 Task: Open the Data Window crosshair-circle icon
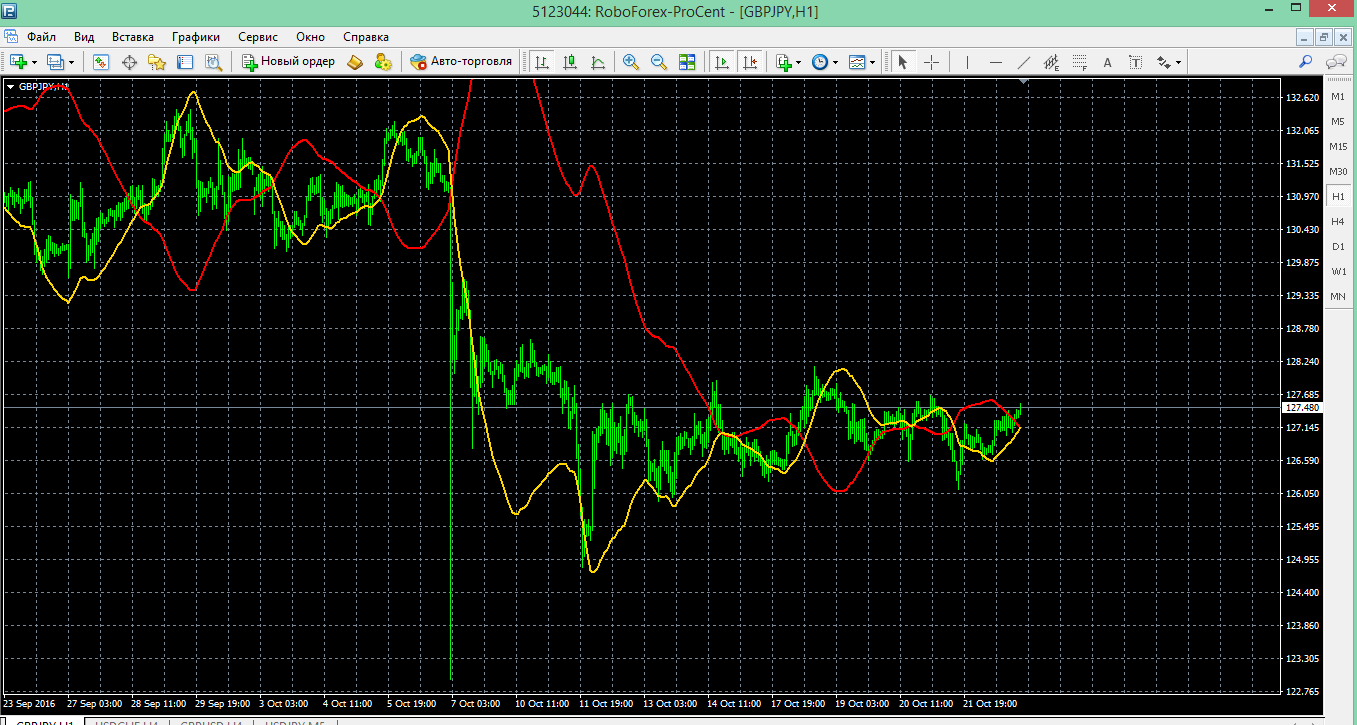[129, 62]
